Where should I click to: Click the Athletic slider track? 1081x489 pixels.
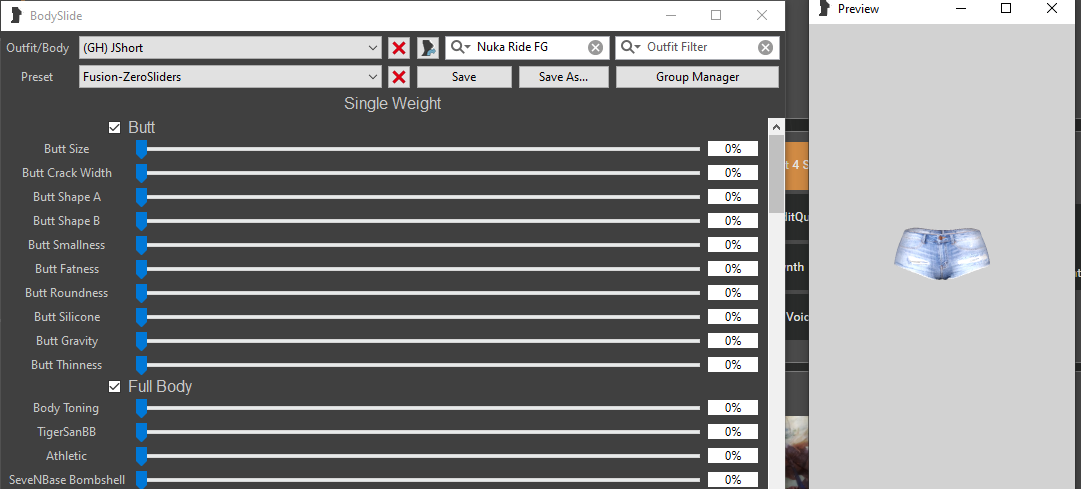(x=418, y=456)
